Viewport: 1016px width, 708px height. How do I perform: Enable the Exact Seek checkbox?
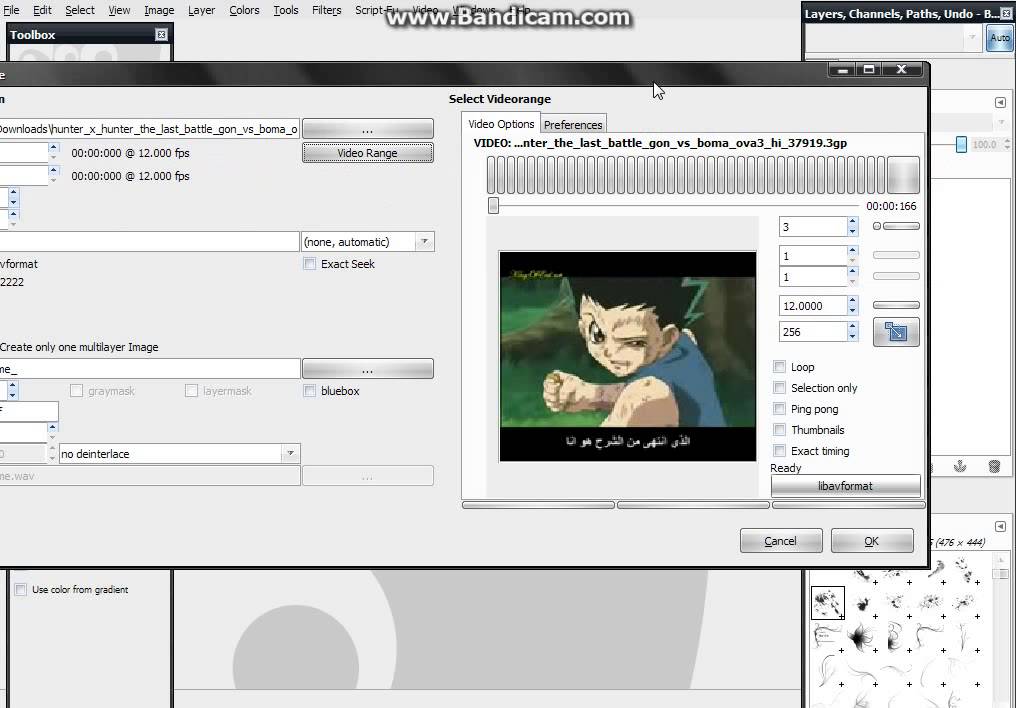tap(310, 264)
